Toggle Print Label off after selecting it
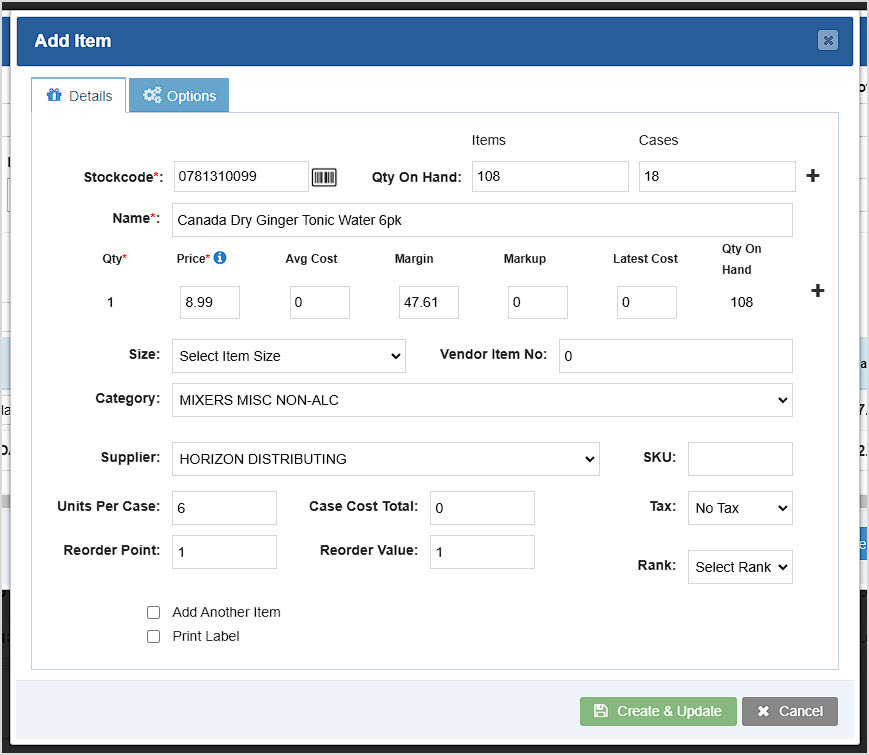This screenshot has width=869, height=755. [153, 636]
